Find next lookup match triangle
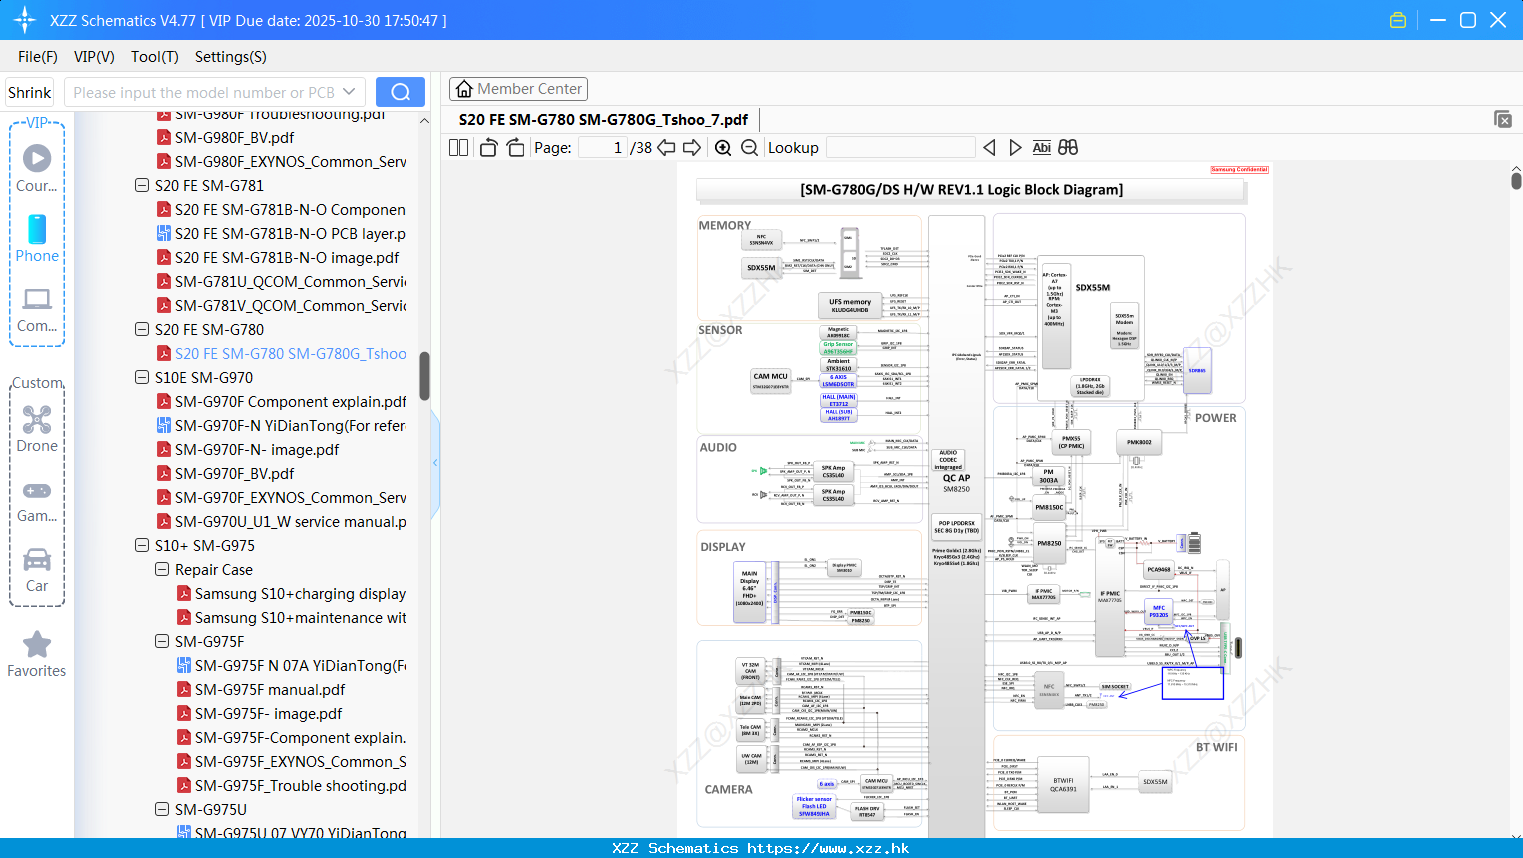This screenshot has height=858, width=1523. coord(1015,148)
